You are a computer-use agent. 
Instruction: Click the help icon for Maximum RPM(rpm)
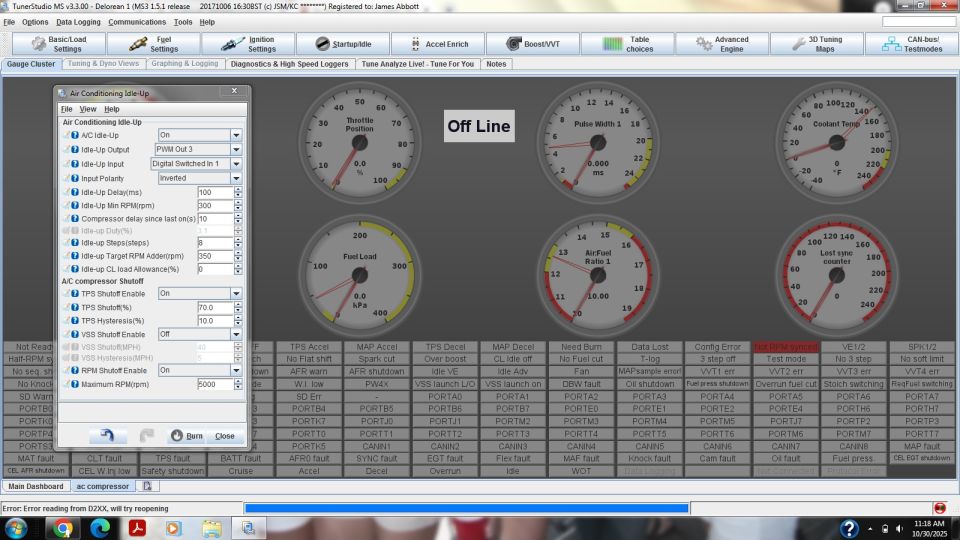tap(75, 384)
